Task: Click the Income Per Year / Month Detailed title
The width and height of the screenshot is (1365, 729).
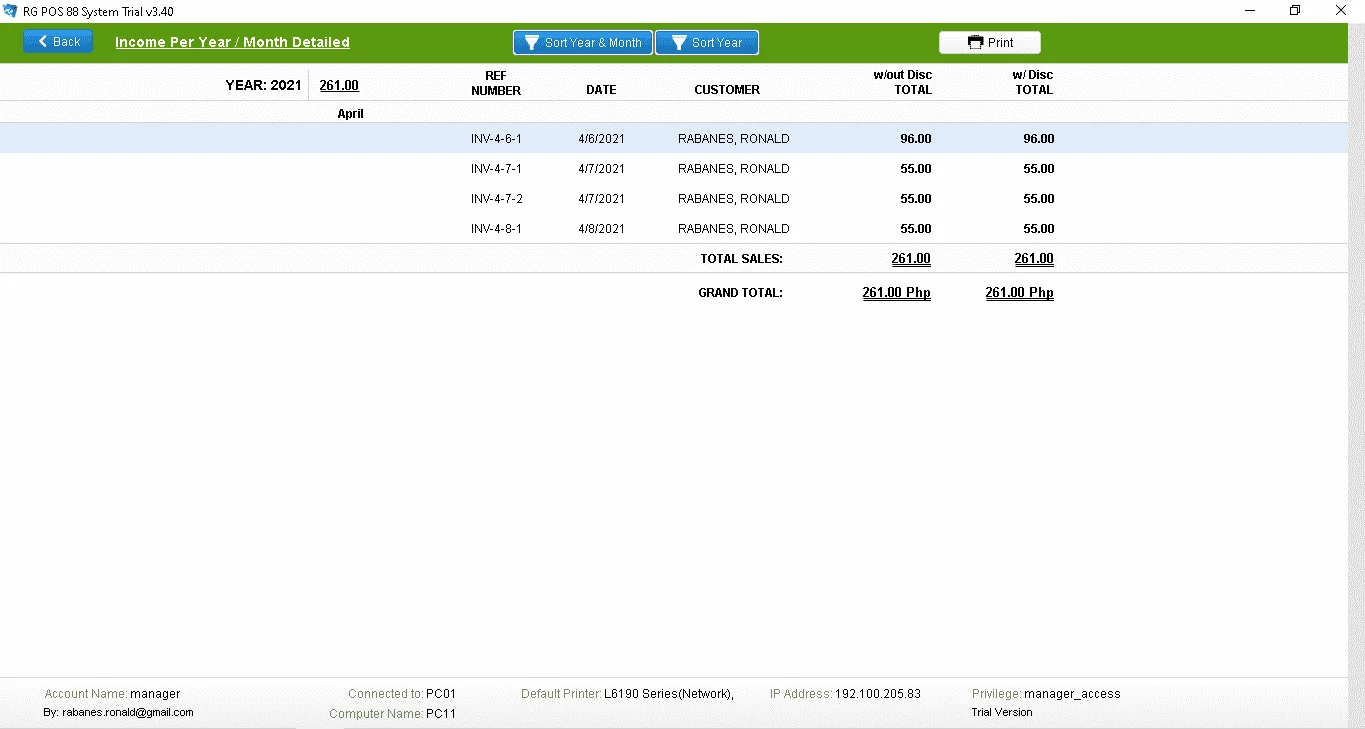Action: (232, 42)
